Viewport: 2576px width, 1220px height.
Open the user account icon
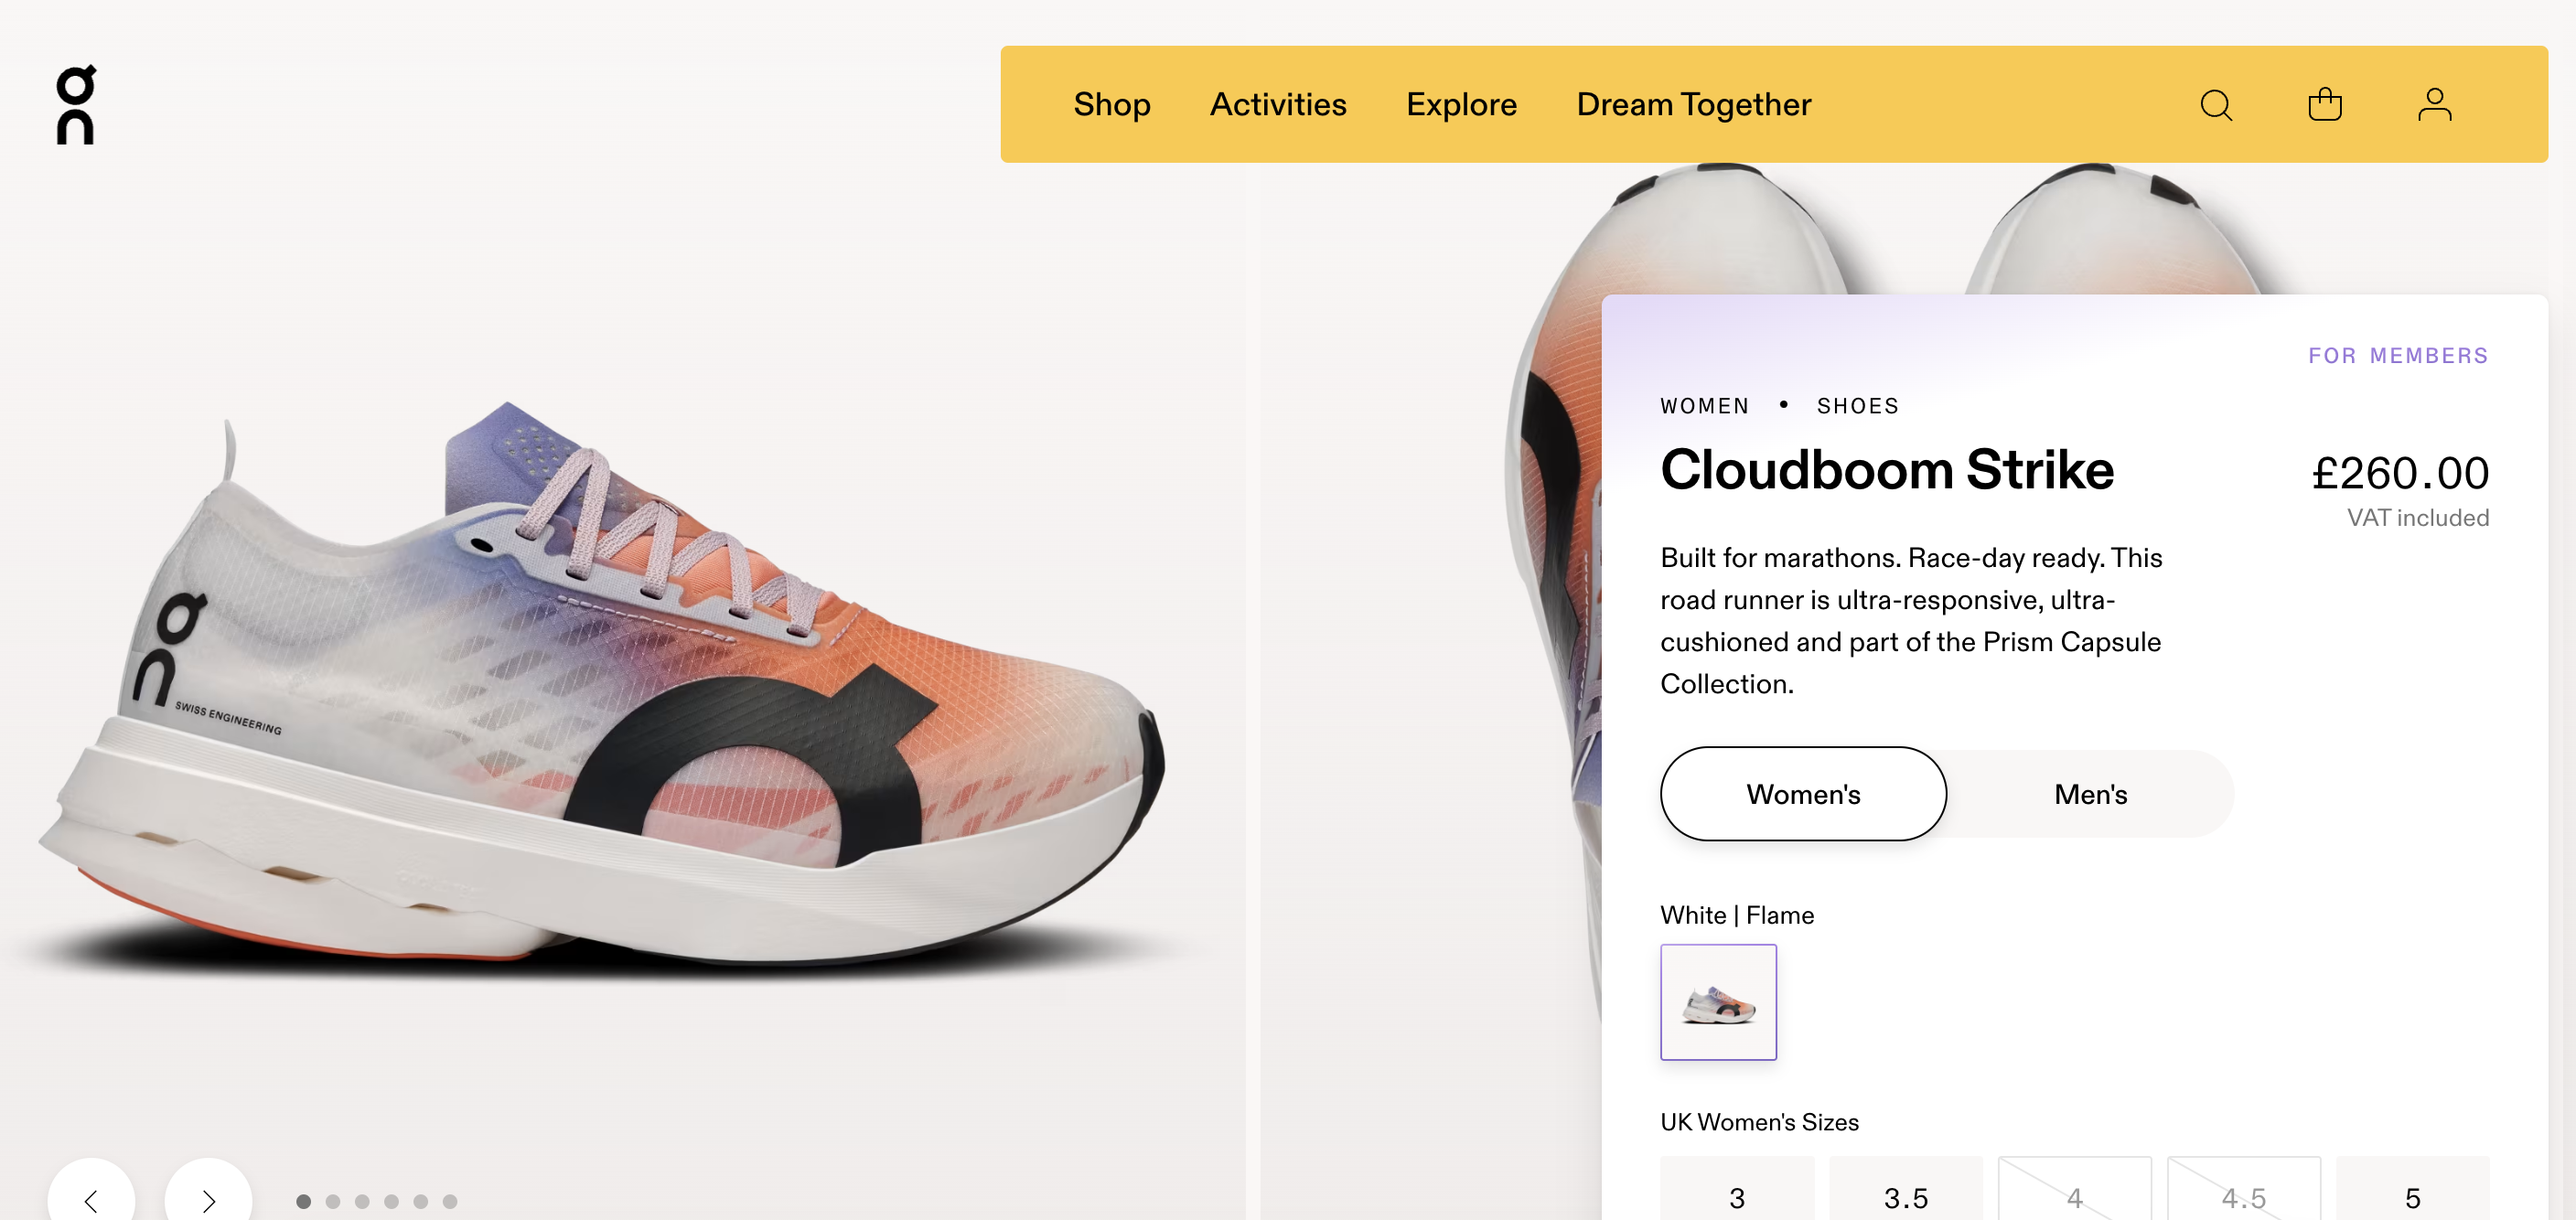[x=2434, y=105]
